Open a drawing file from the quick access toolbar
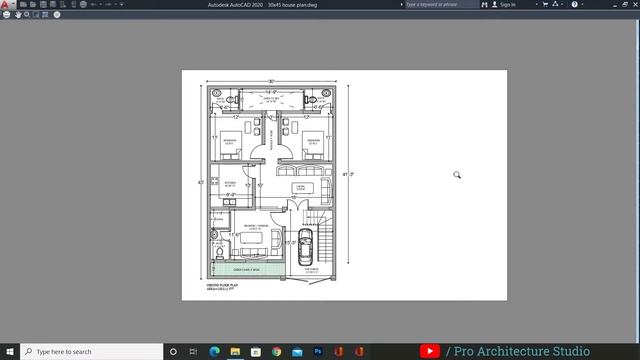Viewport: 640px width, 360px height. coord(33,4)
